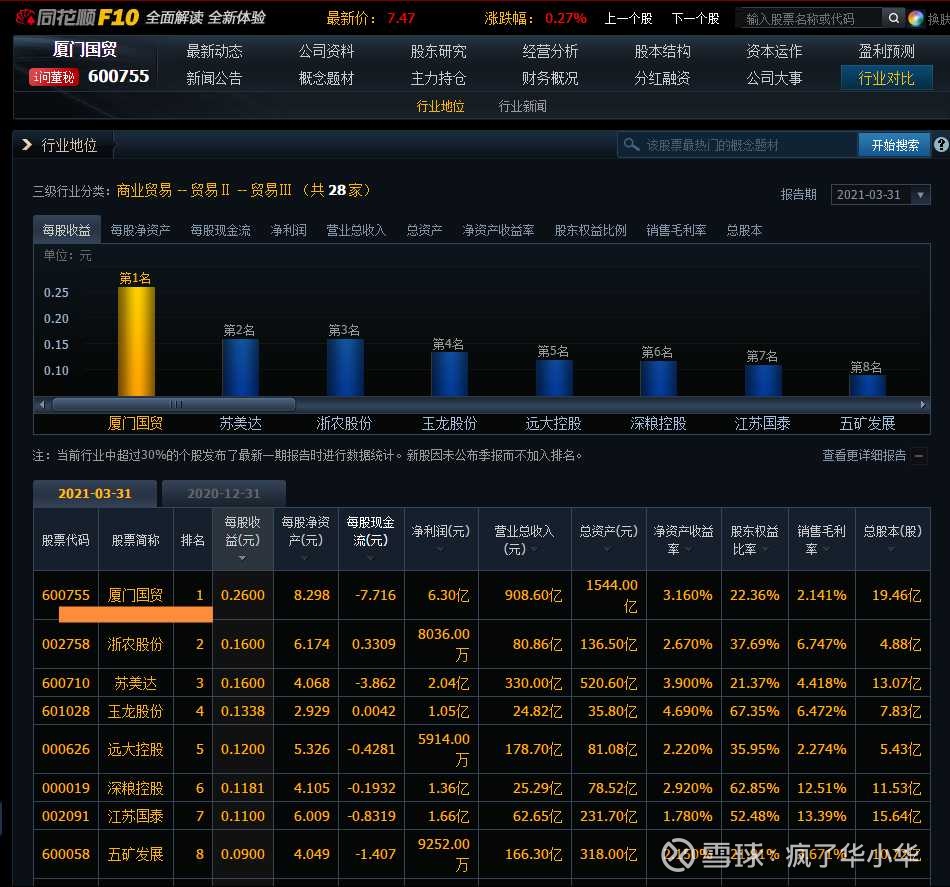Click the chart's horizontal scrollbar thumb
This screenshot has width=950, height=887.
point(174,404)
